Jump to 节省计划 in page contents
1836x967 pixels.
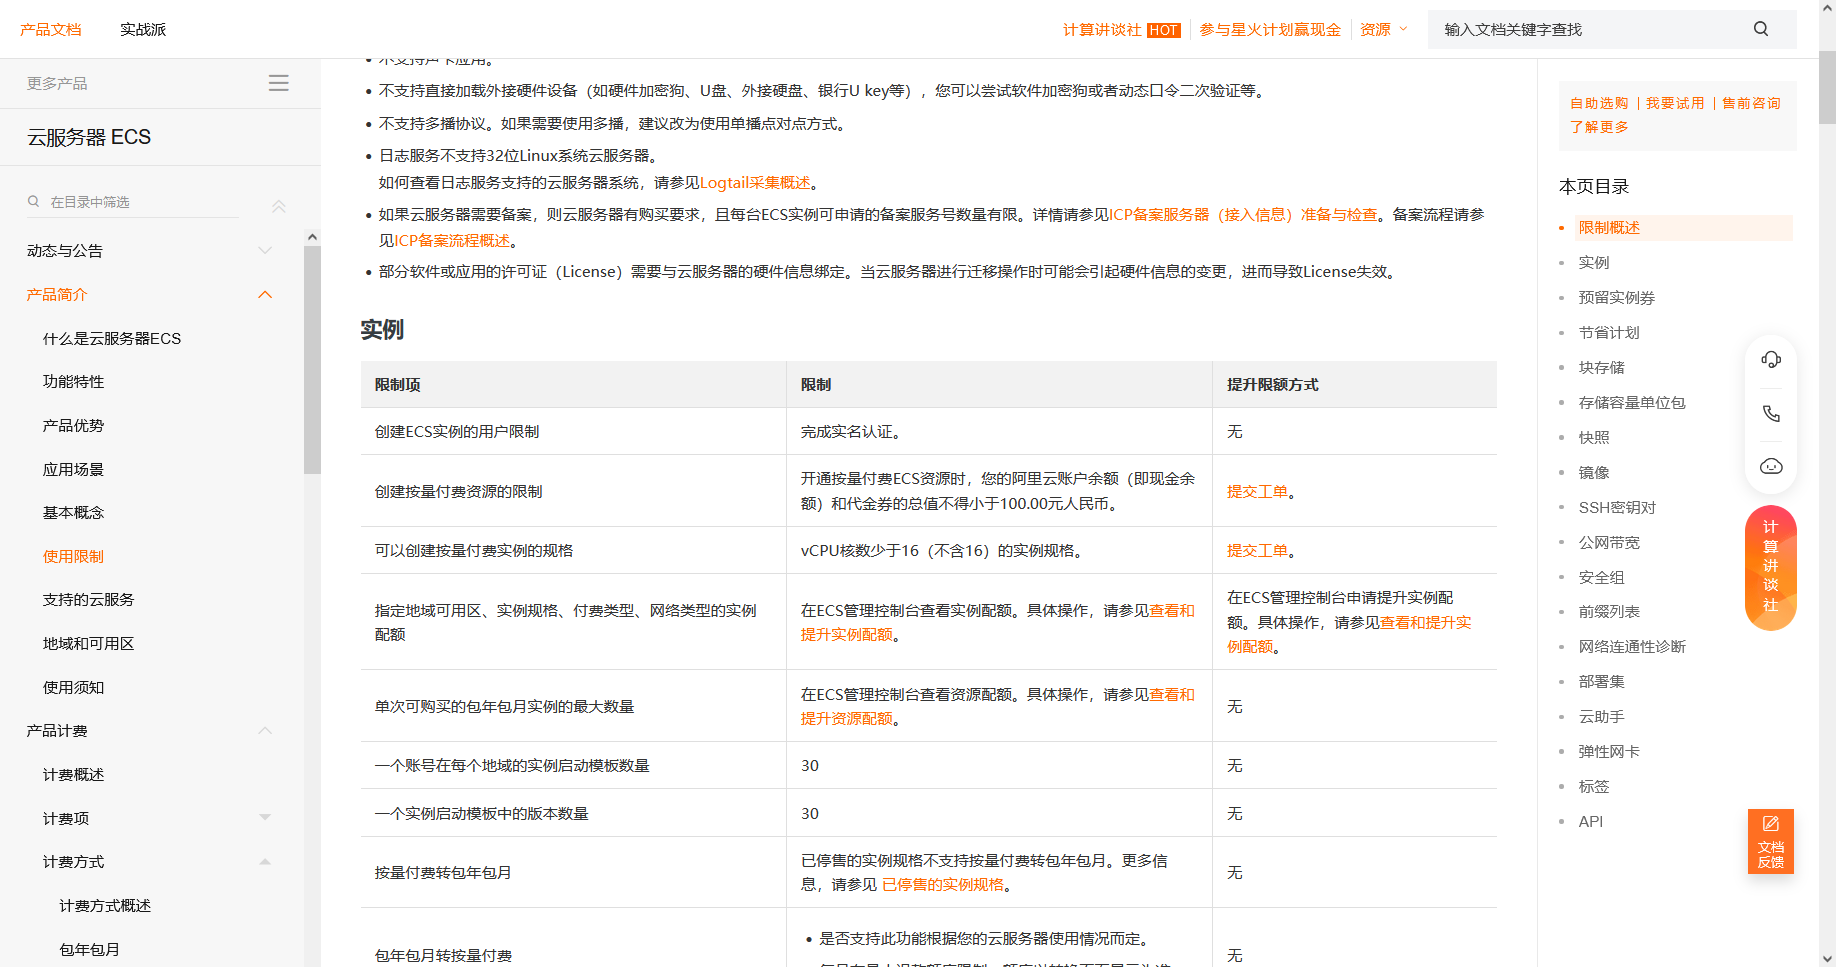pos(1609,332)
